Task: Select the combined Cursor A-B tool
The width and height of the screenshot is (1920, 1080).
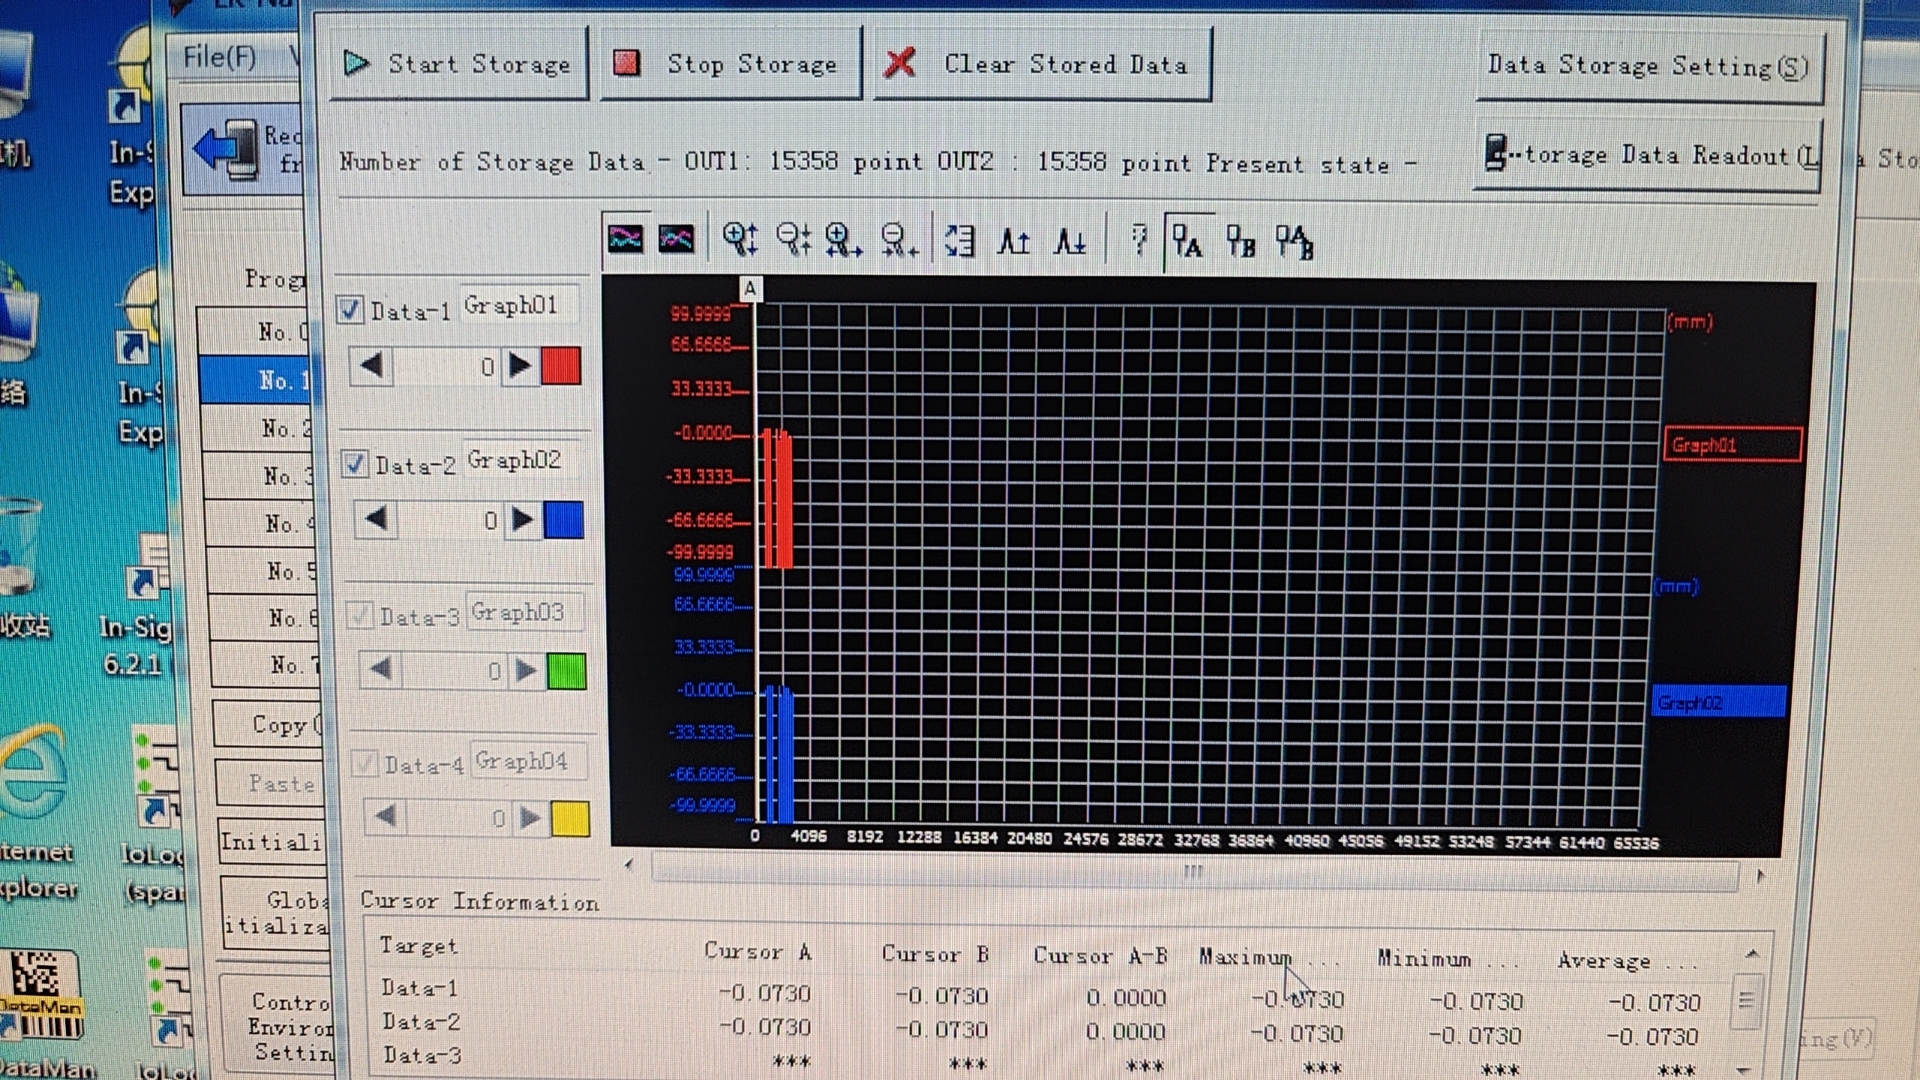Action: pyautogui.click(x=1294, y=242)
